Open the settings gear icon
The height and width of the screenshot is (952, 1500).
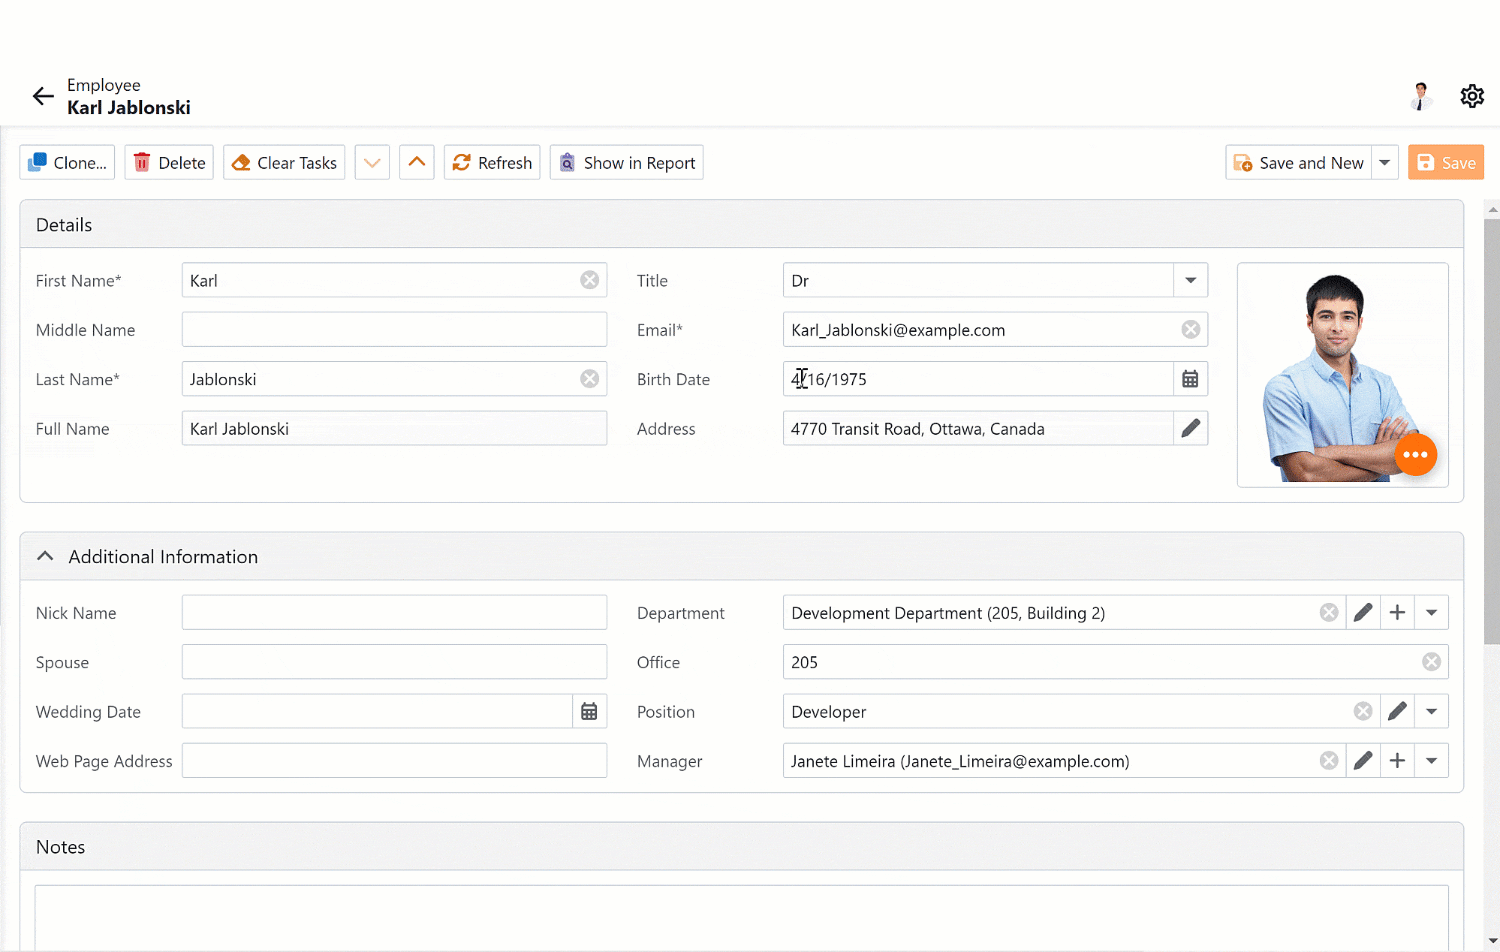coord(1472,96)
